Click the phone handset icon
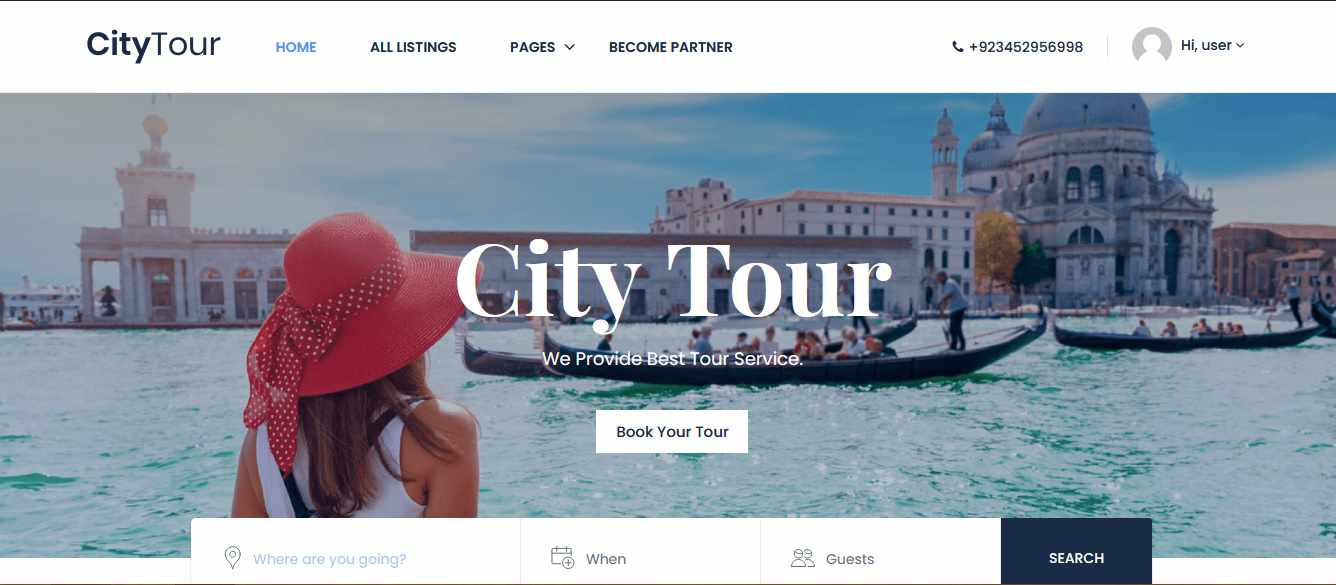The image size is (1336, 585). click(x=958, y=47)
